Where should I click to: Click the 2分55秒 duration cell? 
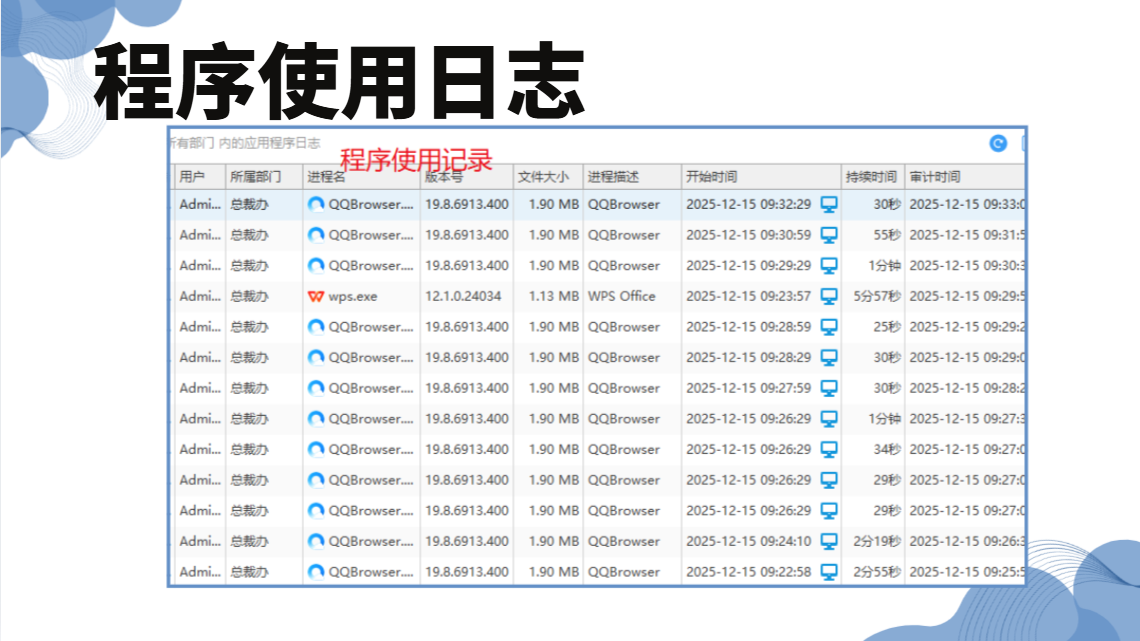pyautogui.click(x=877, y=572)
